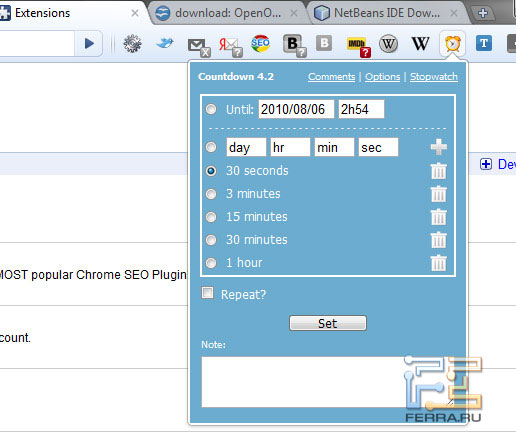Click the sec input field
516x443 pixels.
click(x=378, y=147)
